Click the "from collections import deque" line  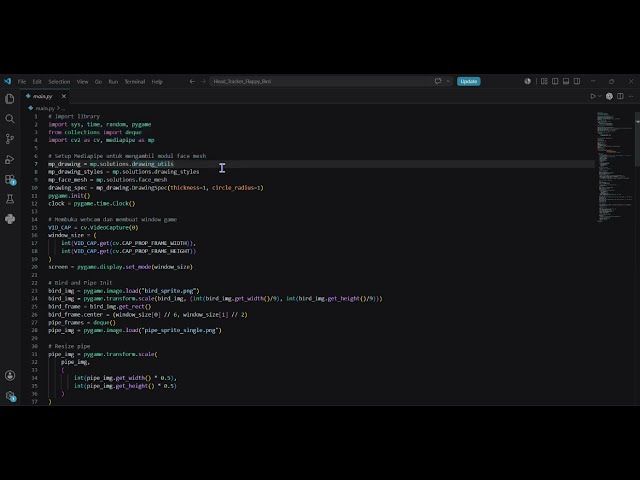tap(95, 132)
